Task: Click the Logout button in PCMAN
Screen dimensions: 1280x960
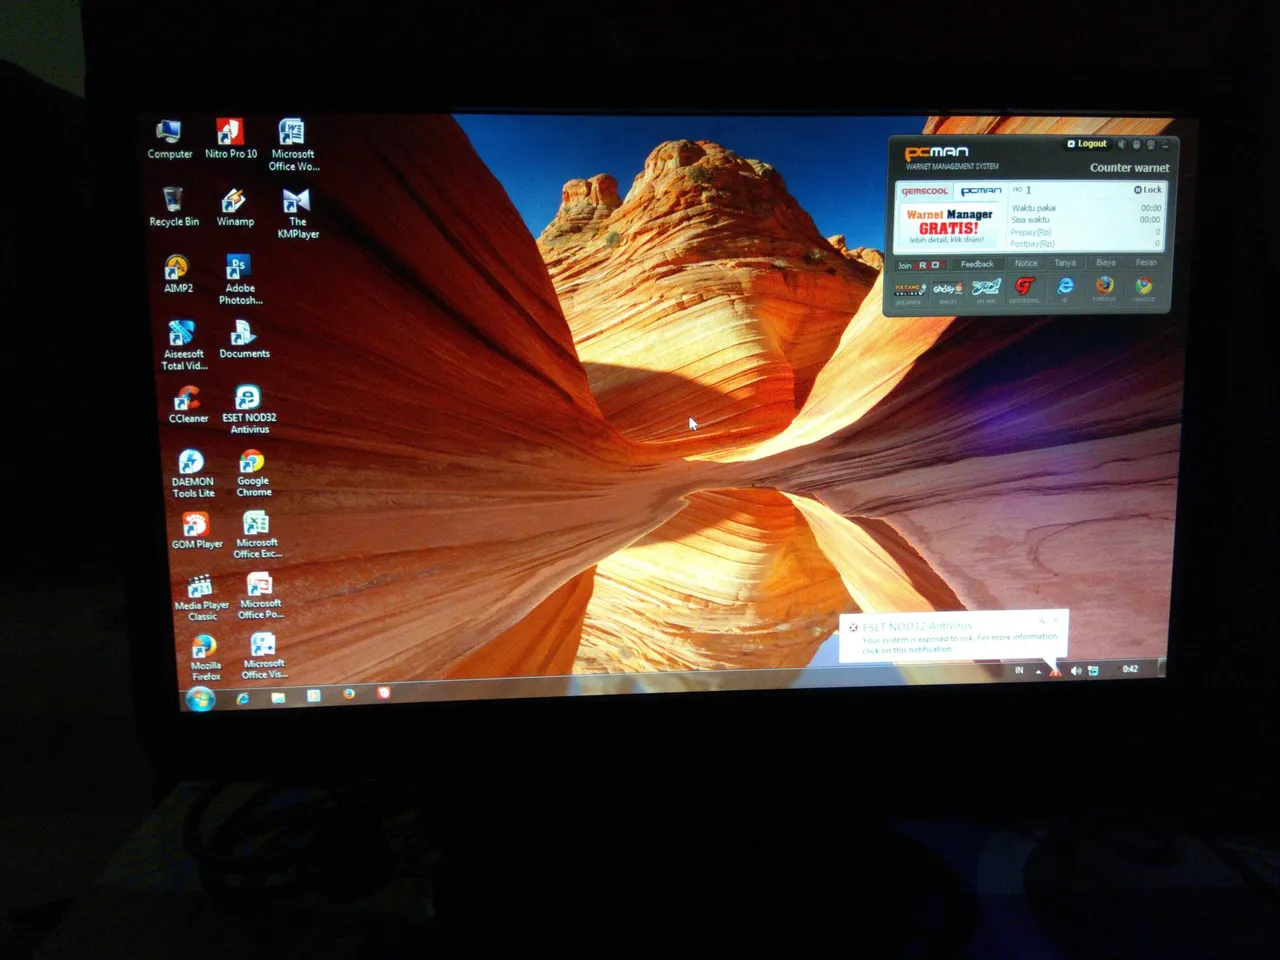Action: (x=1087, y=144)
